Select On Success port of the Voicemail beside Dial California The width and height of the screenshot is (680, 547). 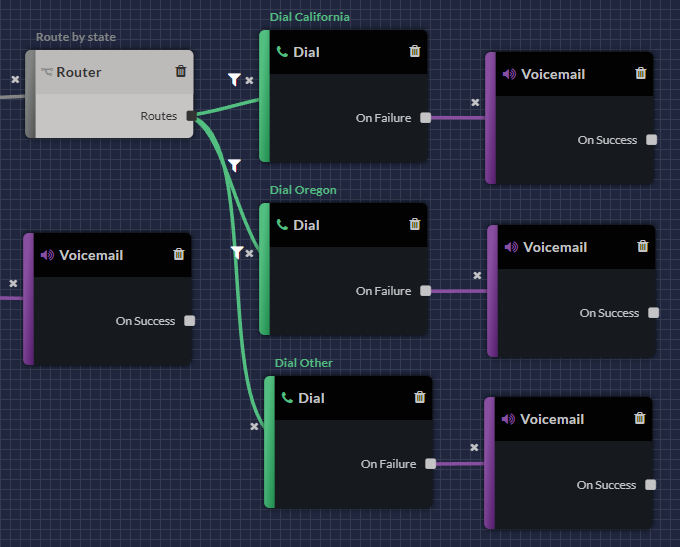[651, 140]
